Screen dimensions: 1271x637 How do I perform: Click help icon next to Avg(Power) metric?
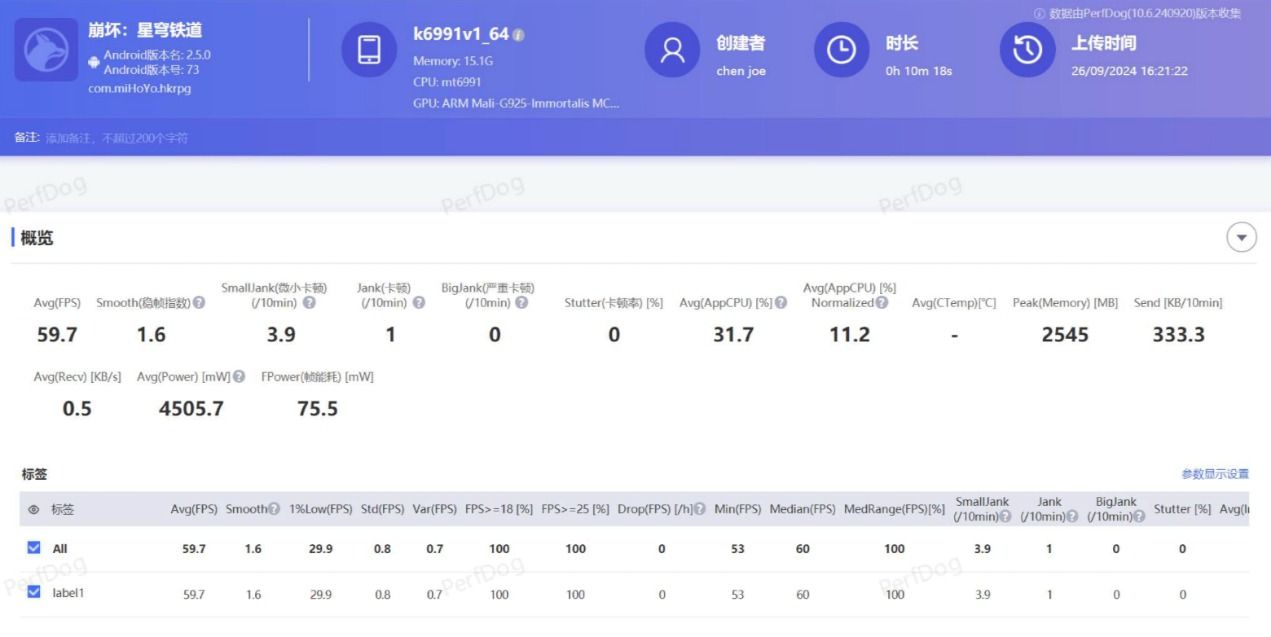tap(239, 377)
